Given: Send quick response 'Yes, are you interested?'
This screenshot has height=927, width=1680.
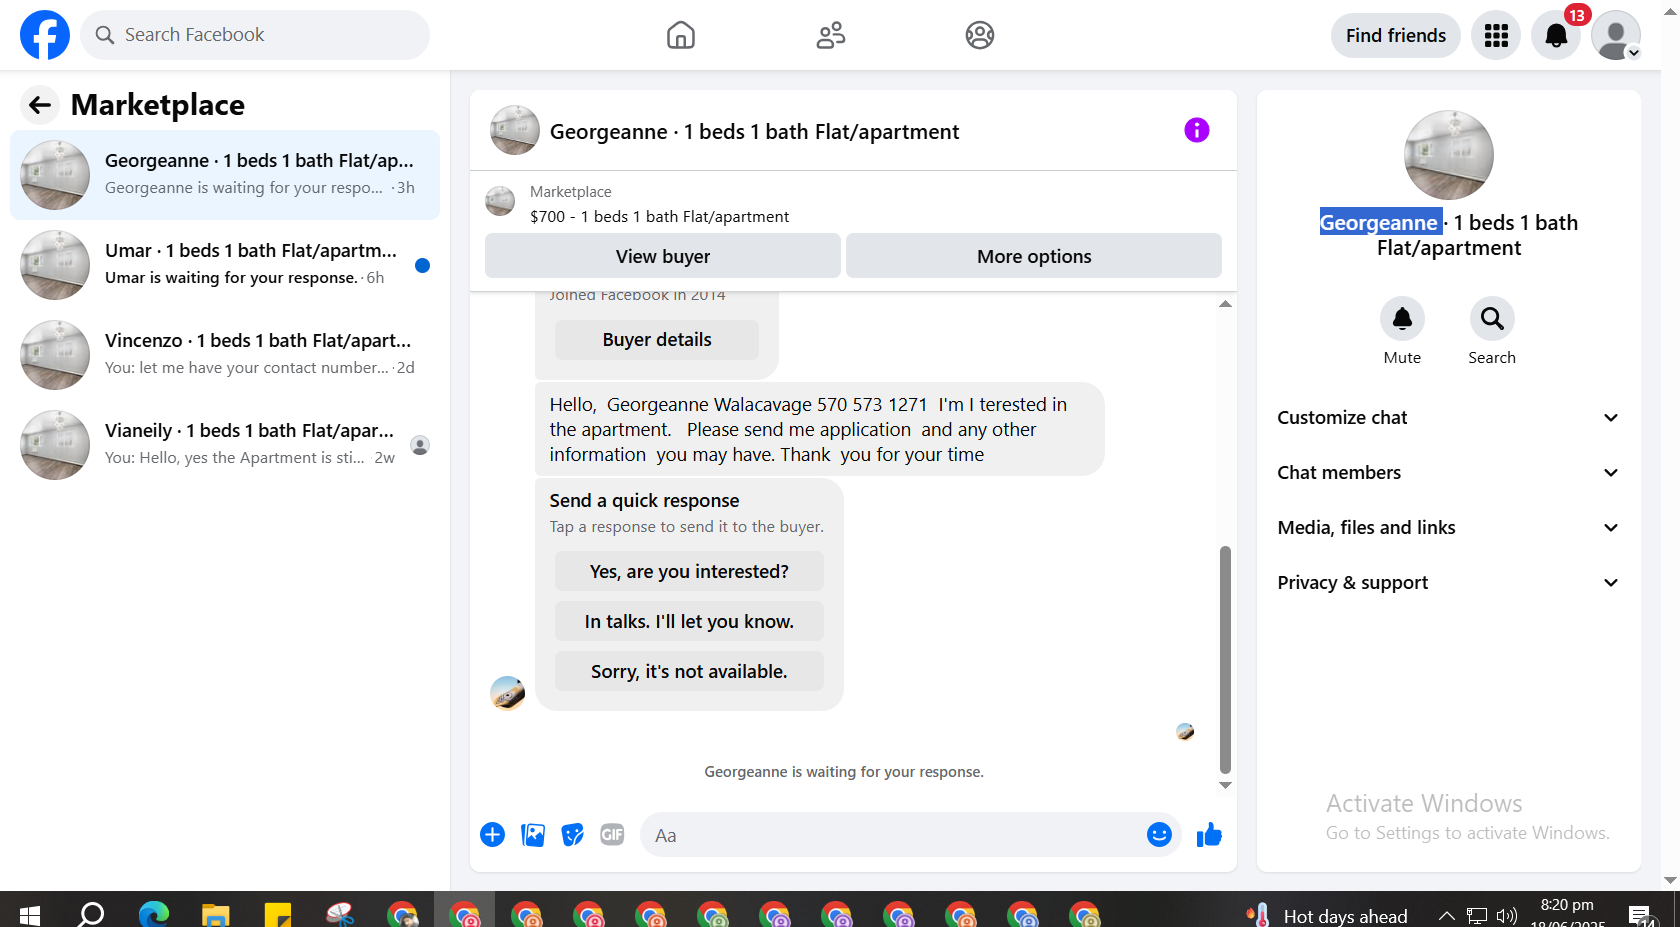Looking at the screenshot, I should pyautogui.click(x=689, y=572).
